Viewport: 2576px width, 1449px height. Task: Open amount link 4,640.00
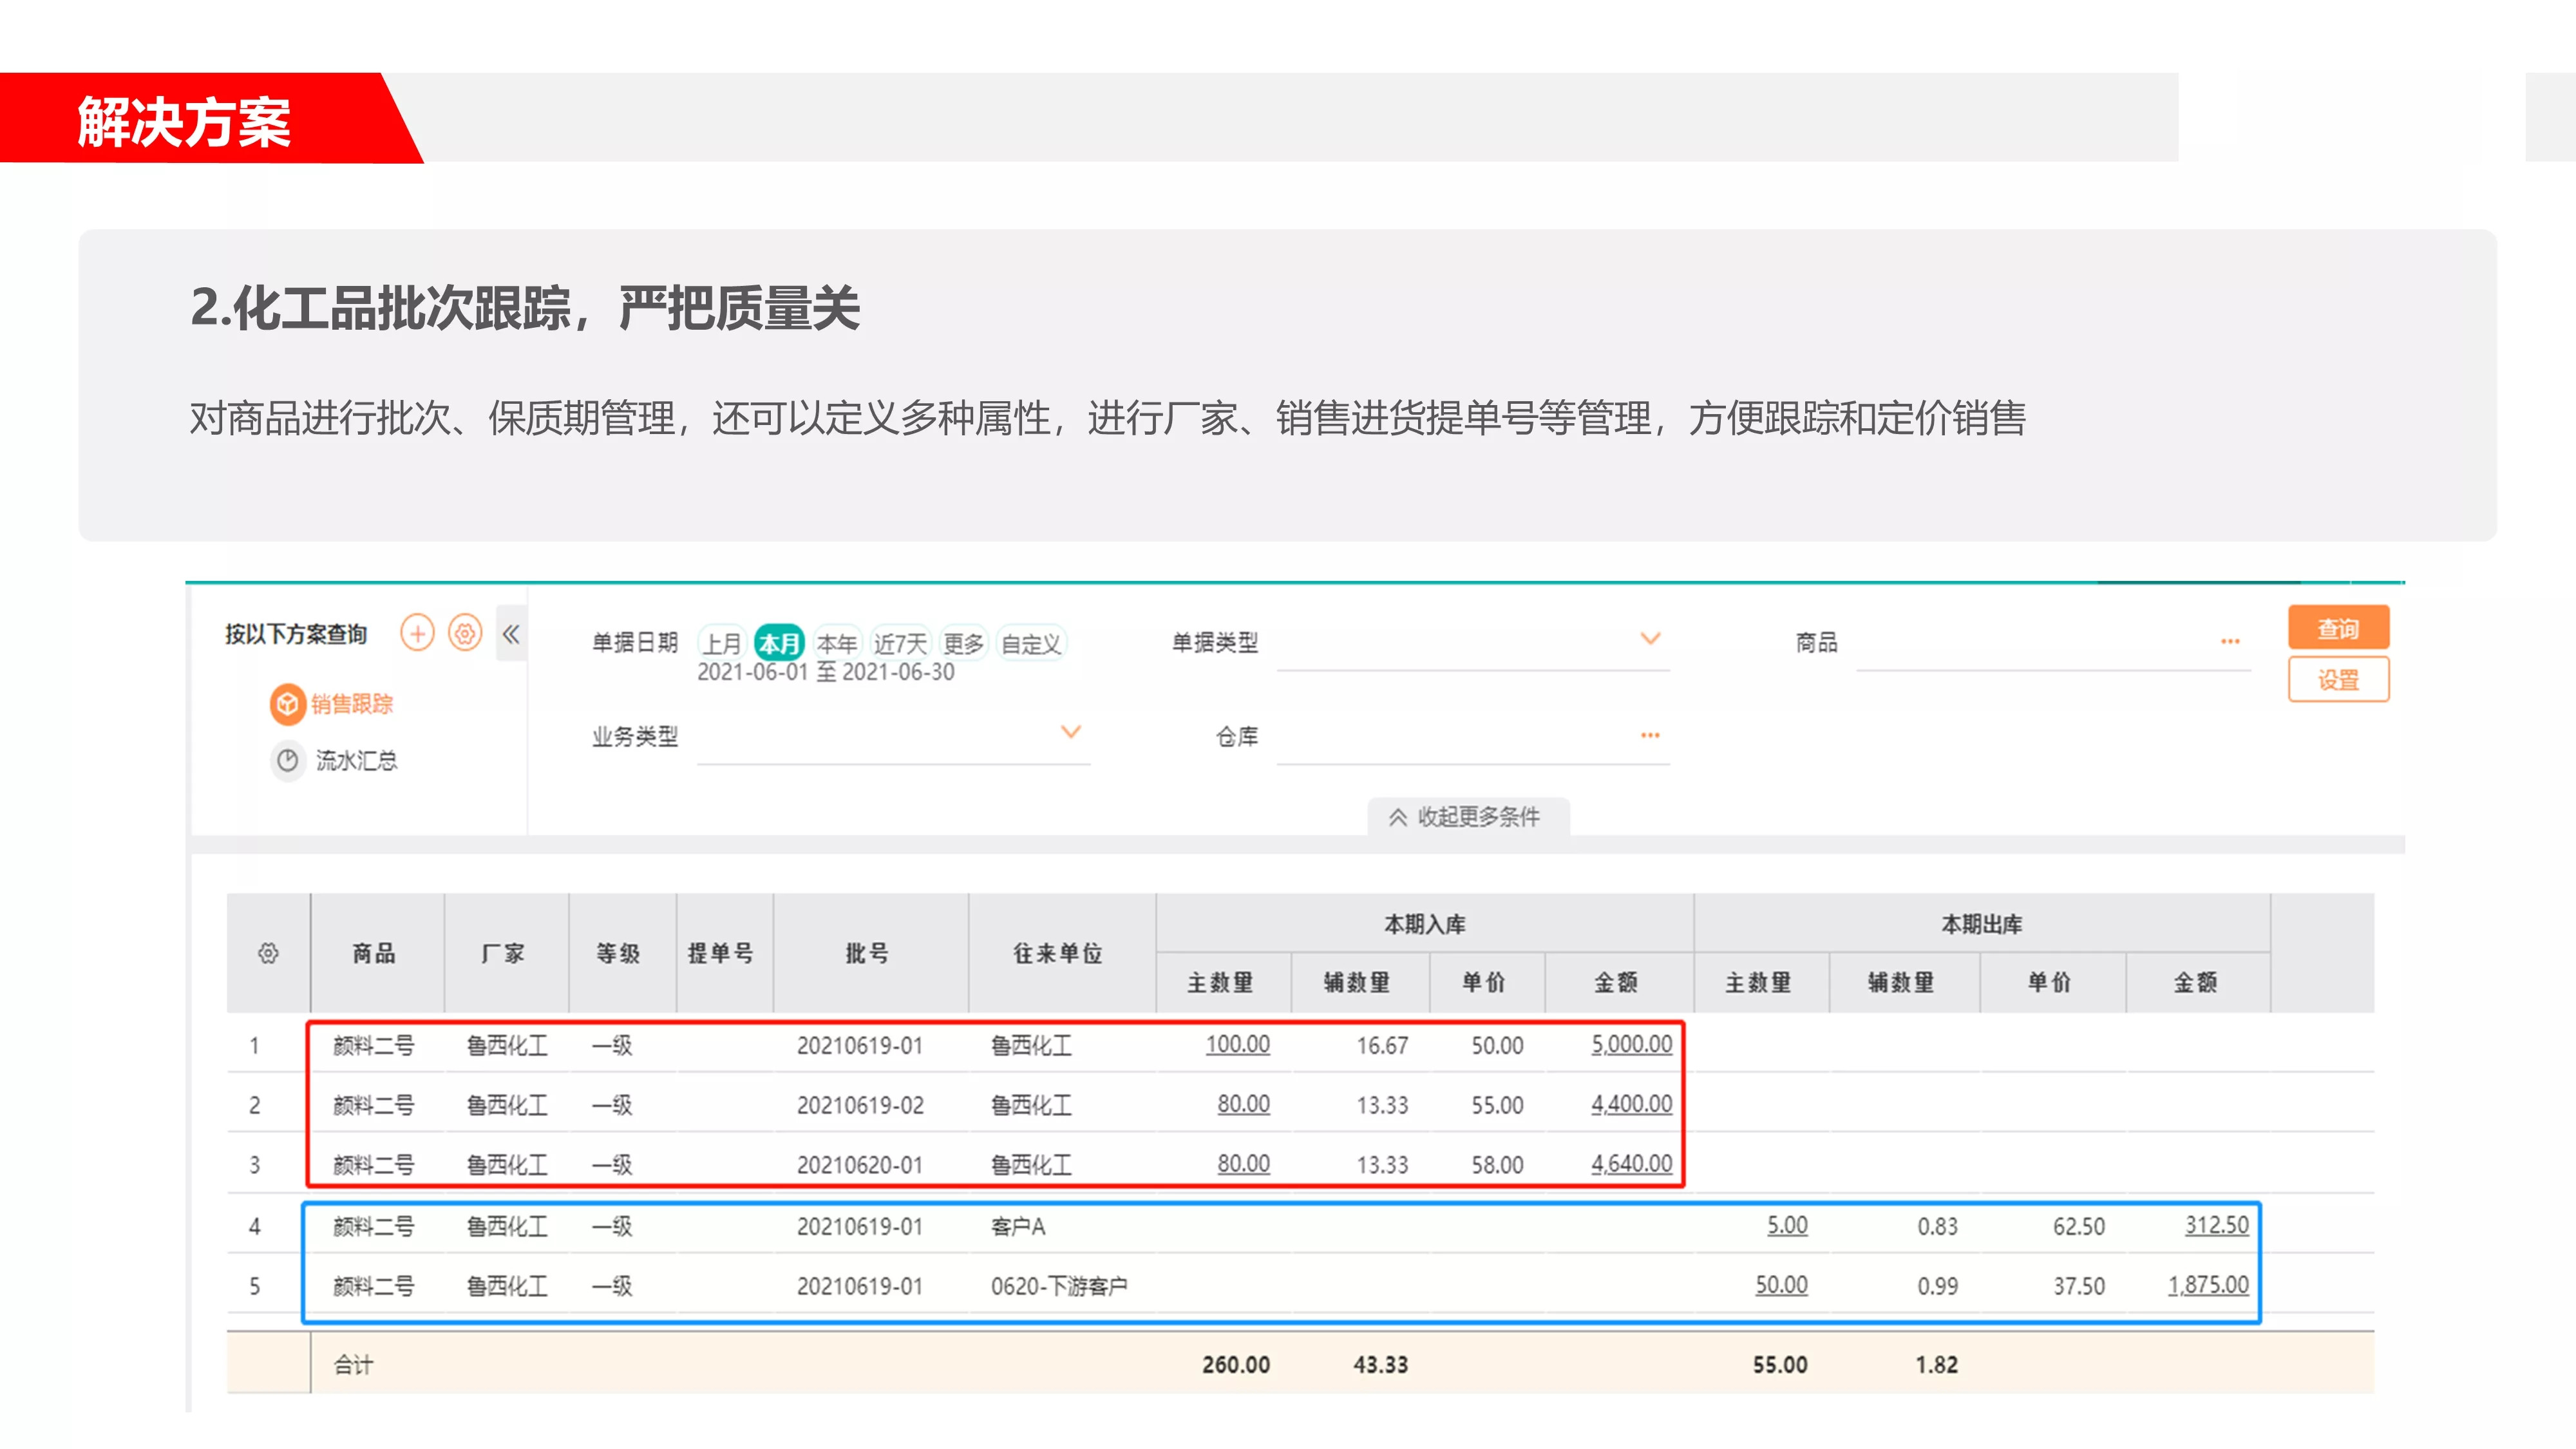[1631, 1164]
